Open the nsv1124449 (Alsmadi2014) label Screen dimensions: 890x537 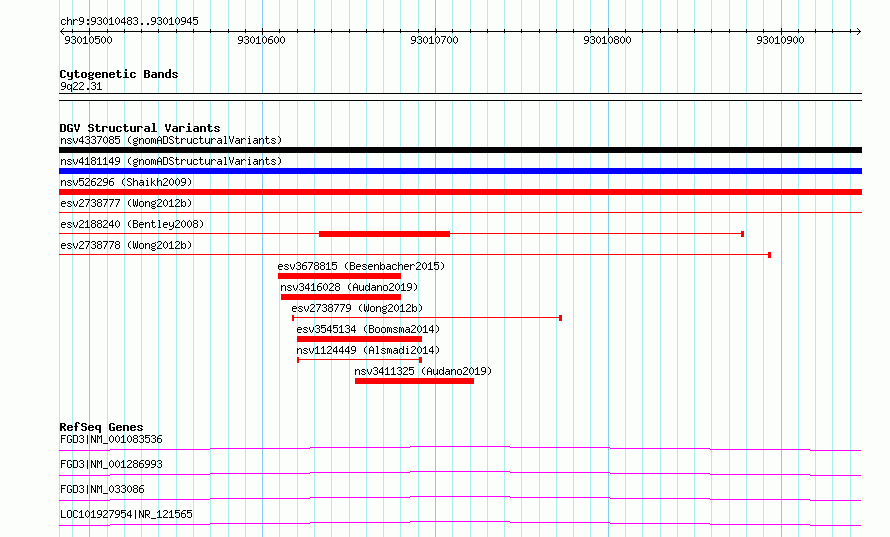click(368, 350)
